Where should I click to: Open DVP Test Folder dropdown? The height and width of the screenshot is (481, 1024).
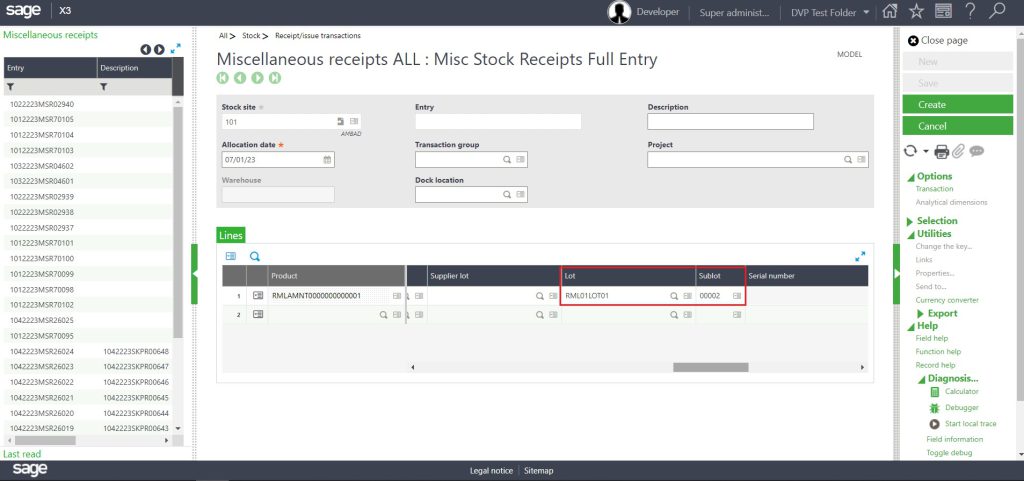829,12
